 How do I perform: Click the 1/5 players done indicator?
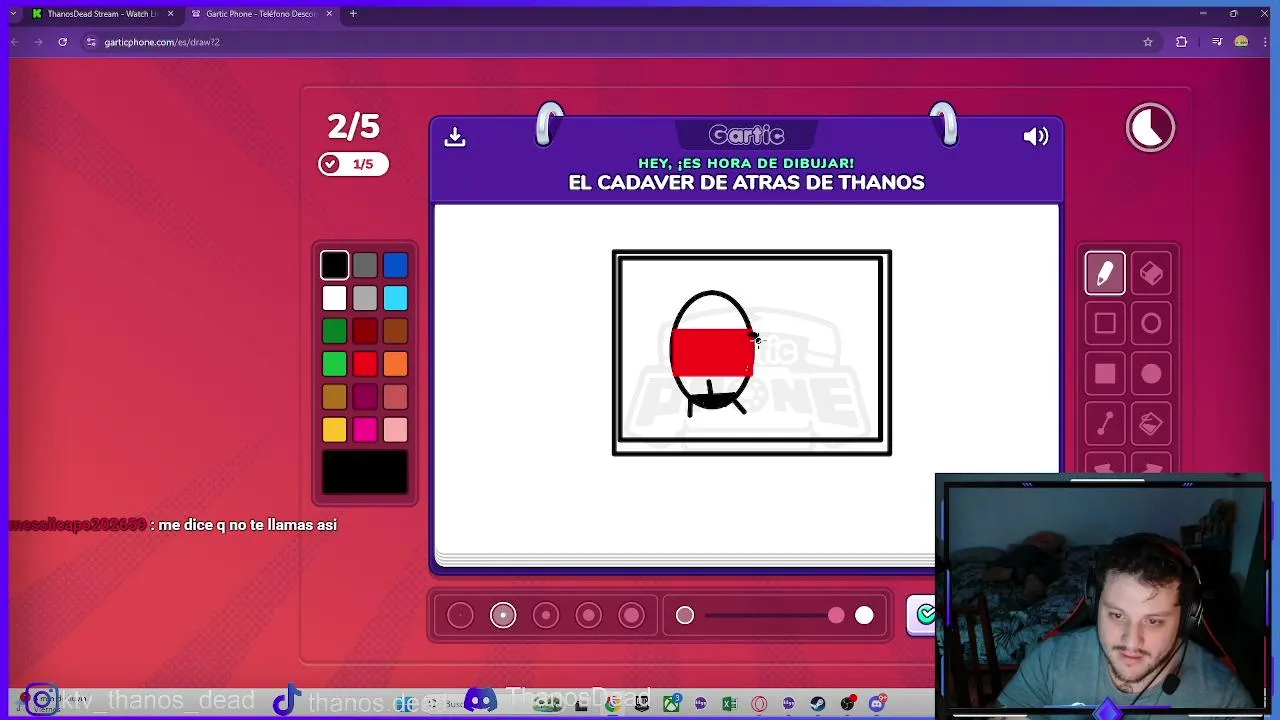tap(353, 164)
